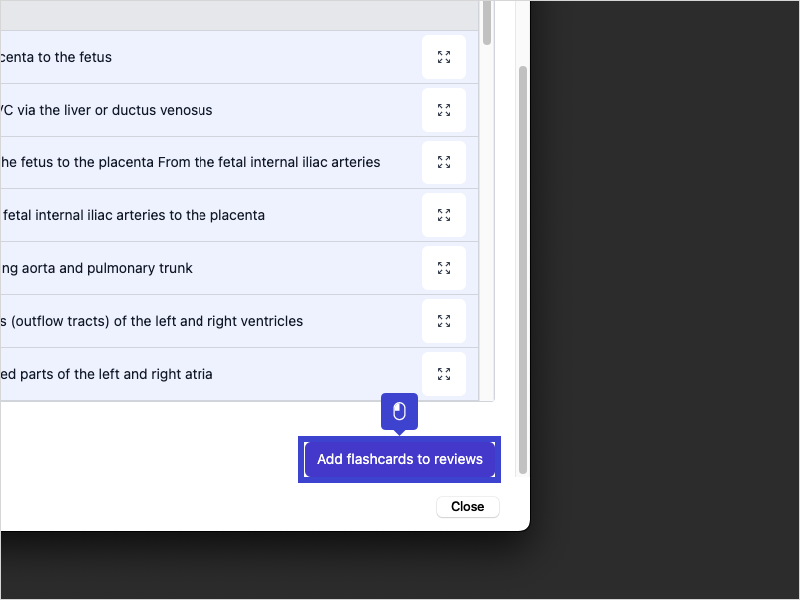Click the dialog's outer vertical scrollbar
The width and height of the screenshot is (800, 600).
tap(522, 270)
